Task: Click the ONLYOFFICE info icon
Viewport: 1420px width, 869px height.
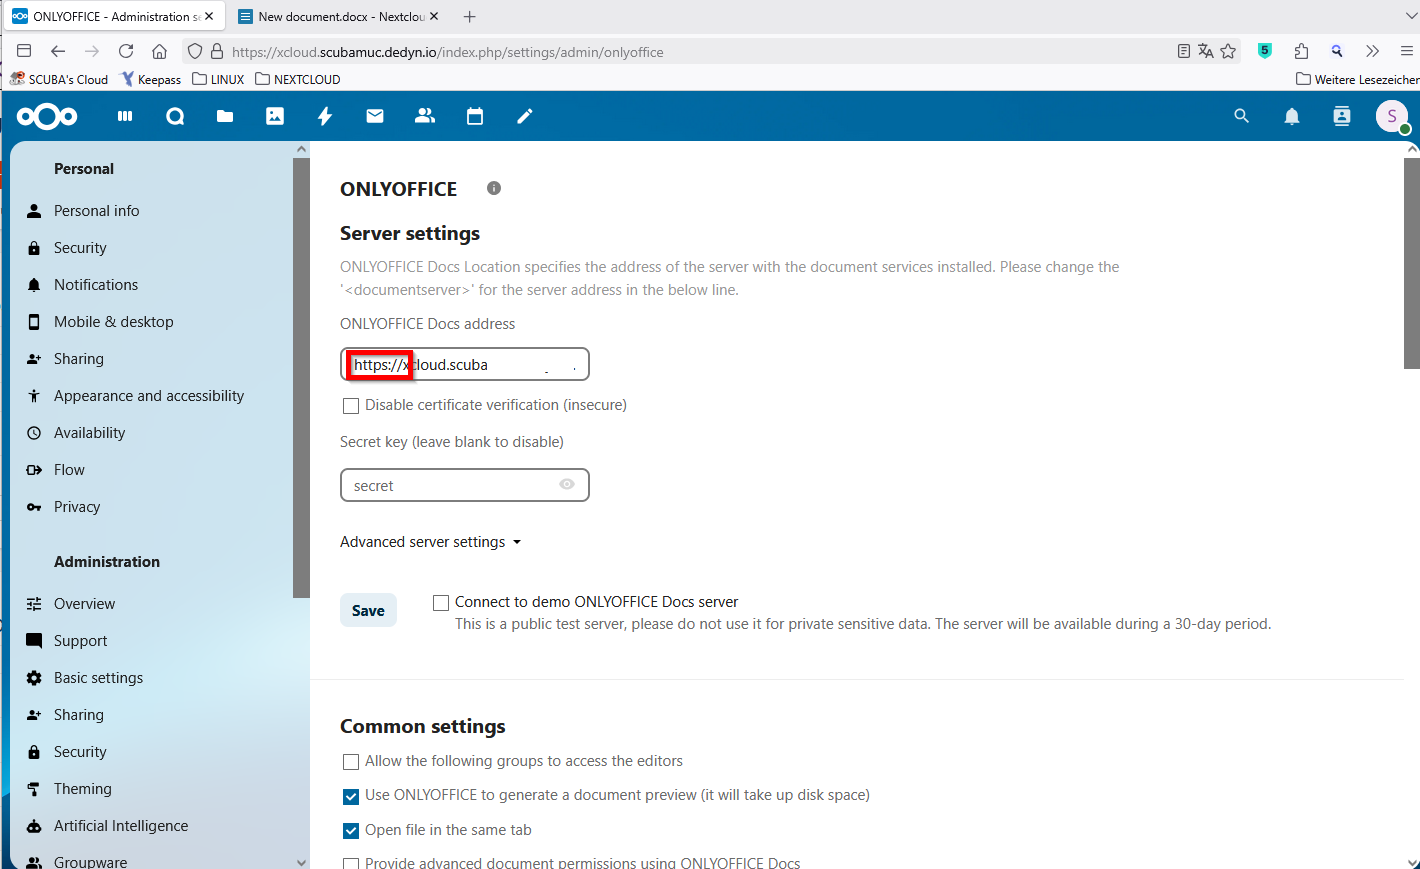Action: 494,188
